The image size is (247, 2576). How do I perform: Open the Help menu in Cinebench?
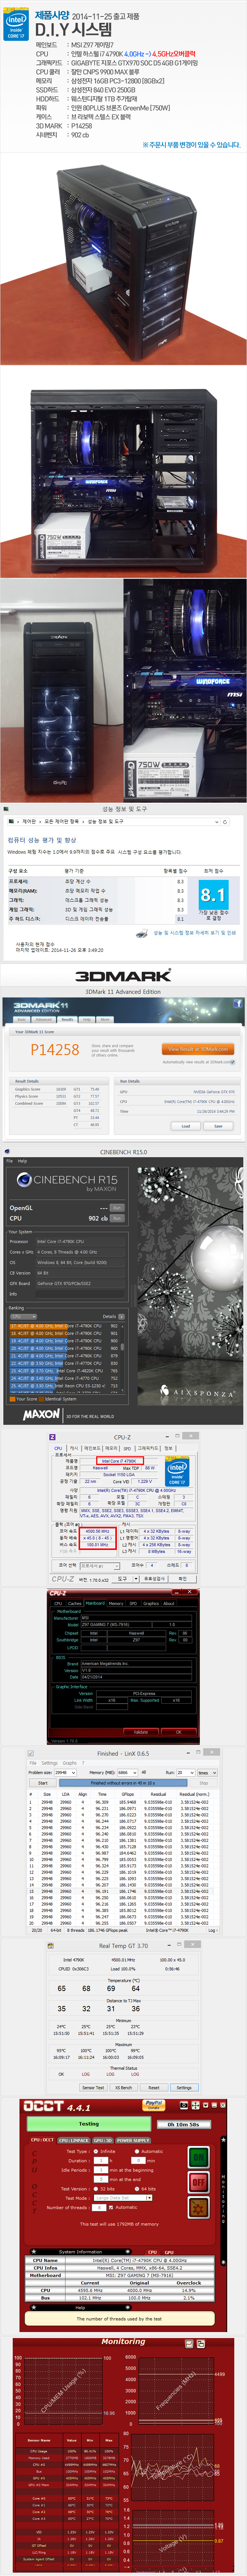(22, 1161)
